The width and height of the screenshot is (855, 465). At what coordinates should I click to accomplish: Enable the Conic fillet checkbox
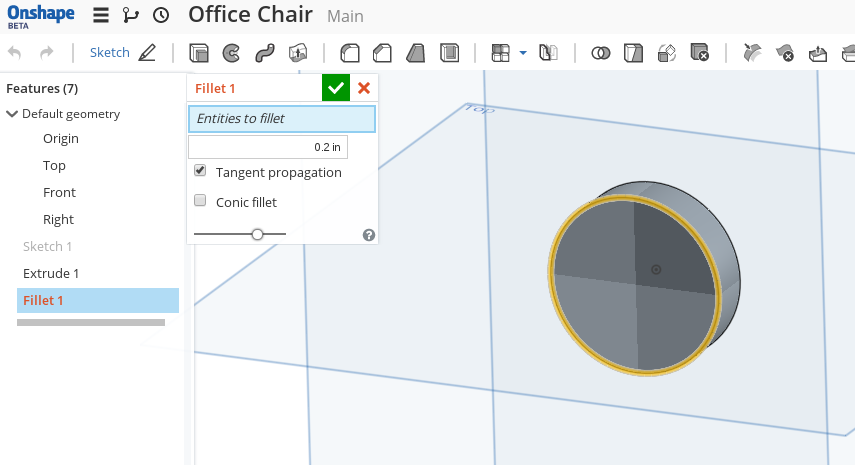pos(200,202)
